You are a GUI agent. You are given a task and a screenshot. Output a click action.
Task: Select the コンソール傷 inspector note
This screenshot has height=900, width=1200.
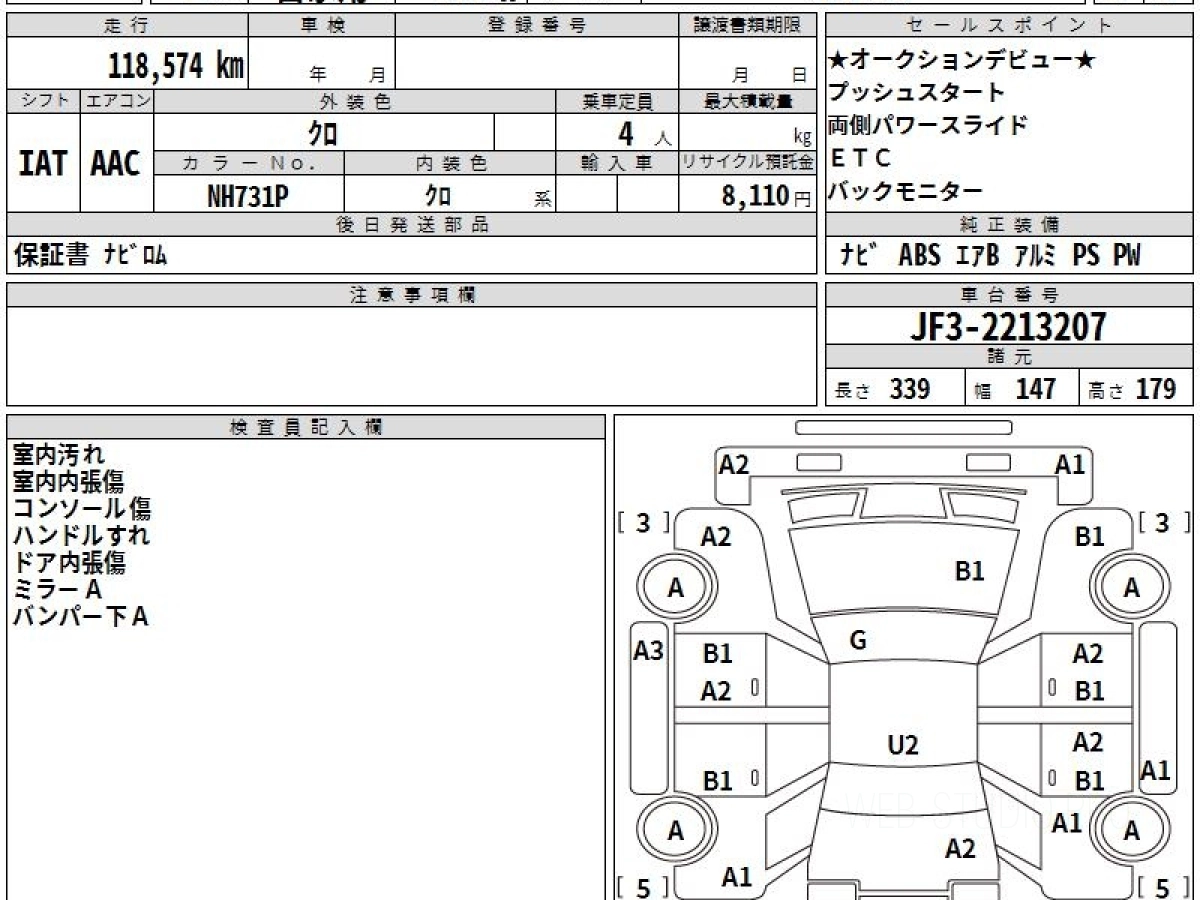tap(82, 509)
